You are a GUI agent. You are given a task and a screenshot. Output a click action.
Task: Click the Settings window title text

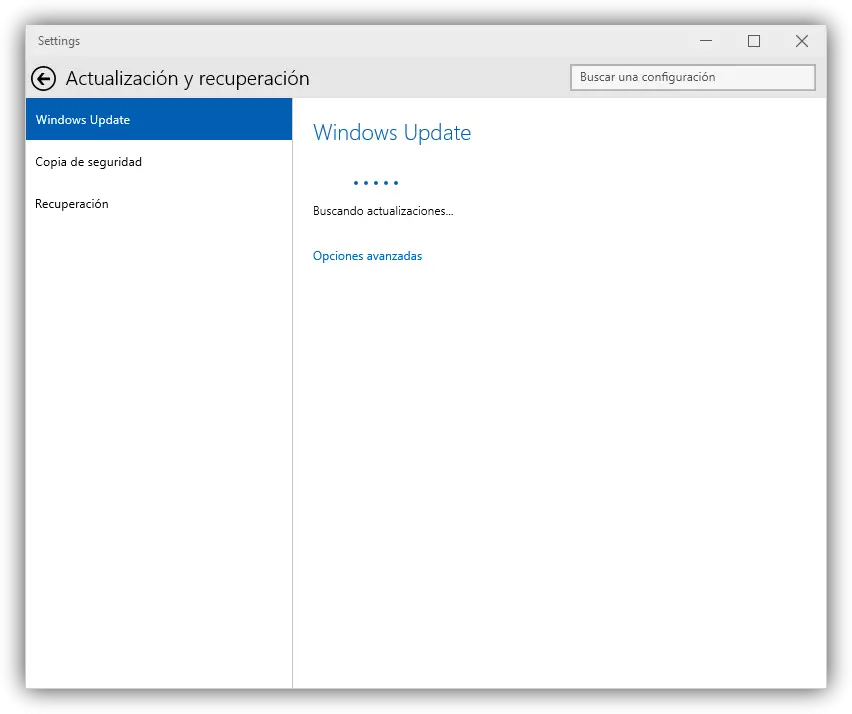point(59,41)
